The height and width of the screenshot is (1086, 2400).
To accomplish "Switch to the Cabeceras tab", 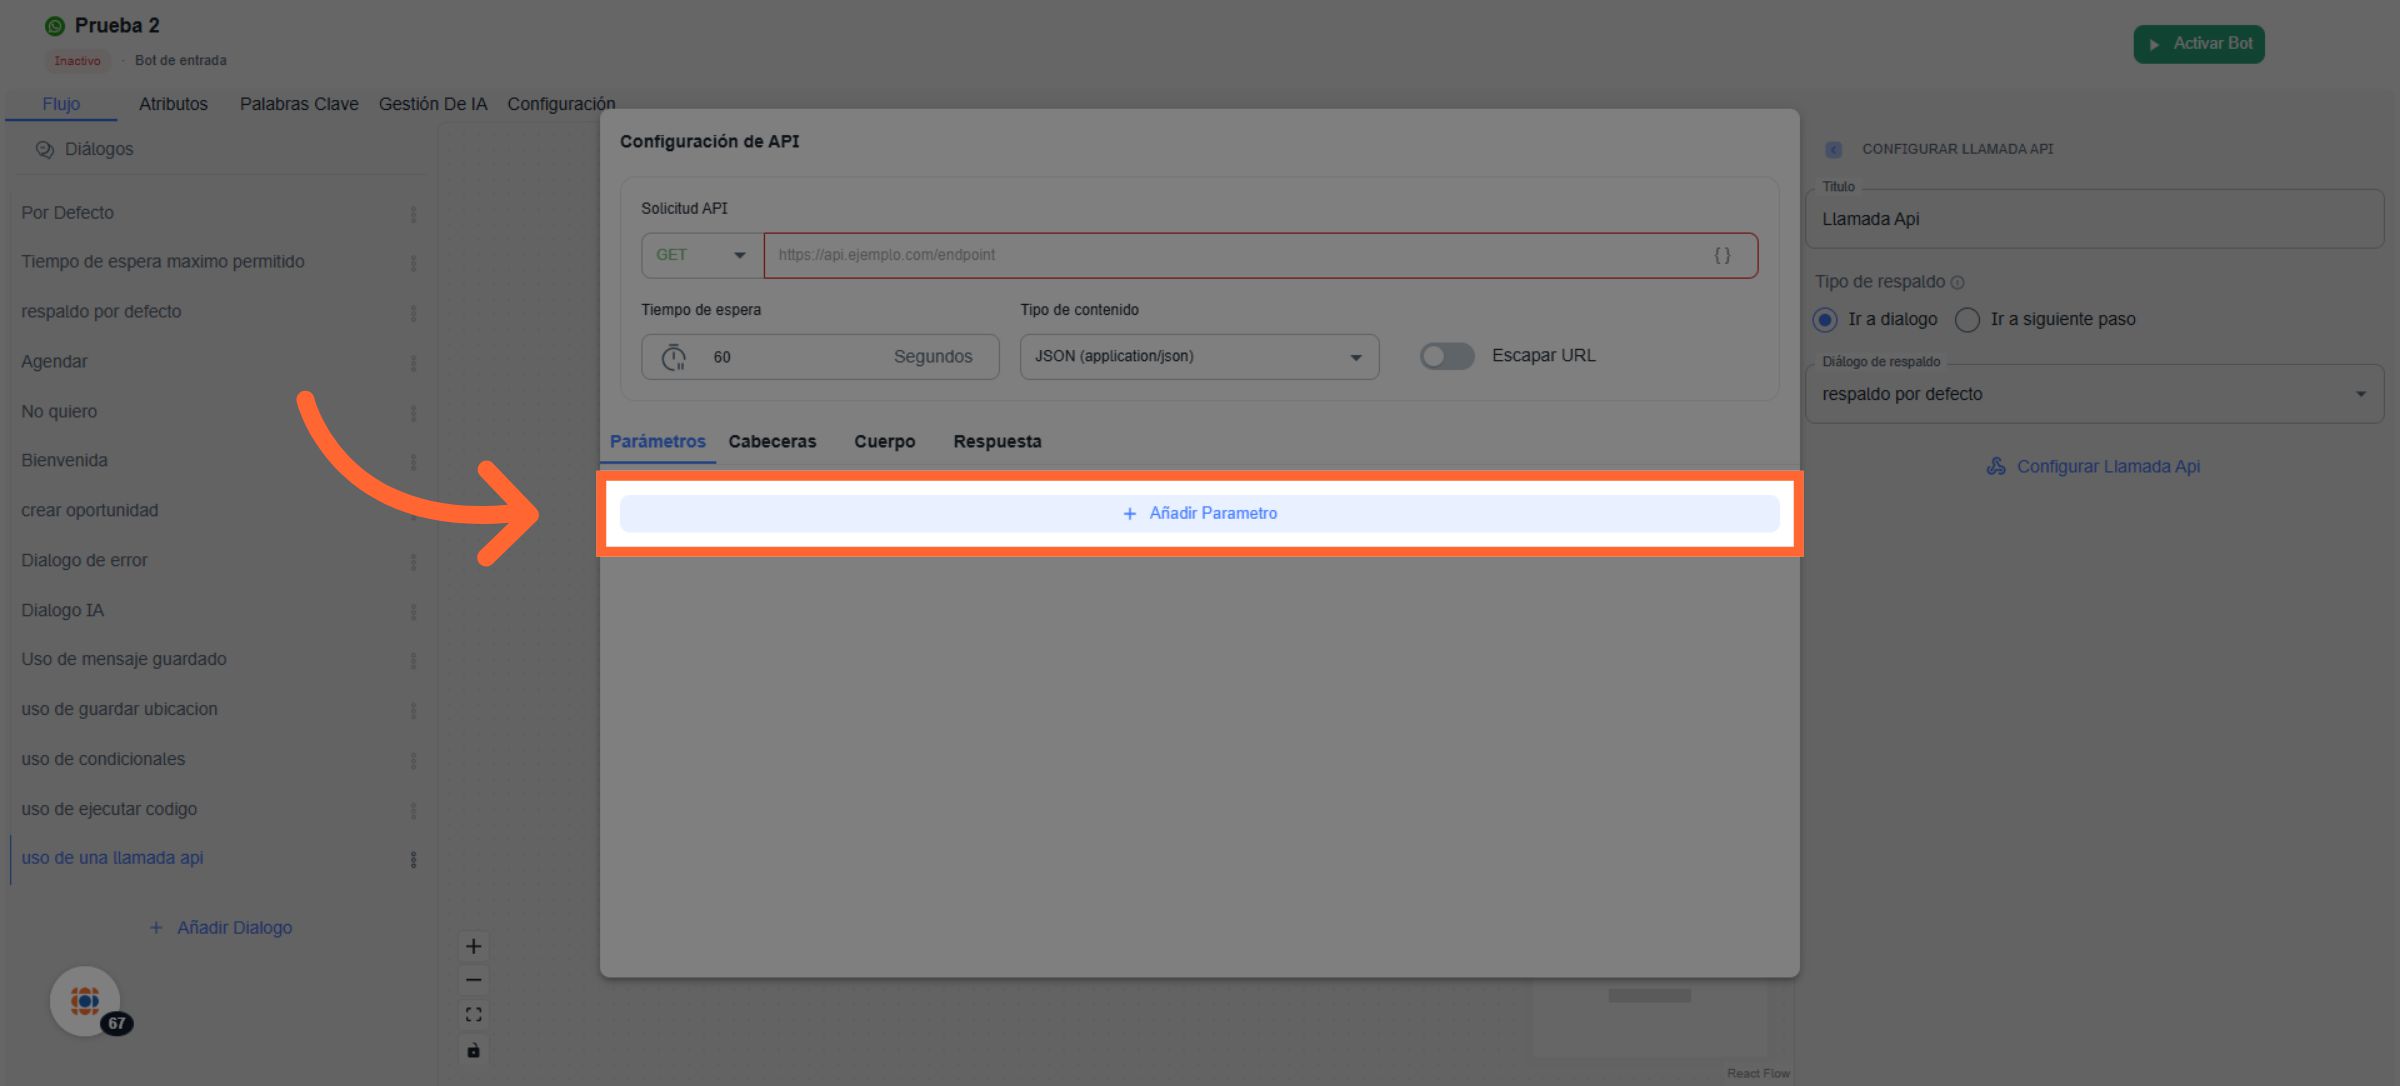I will pos(772,441).
